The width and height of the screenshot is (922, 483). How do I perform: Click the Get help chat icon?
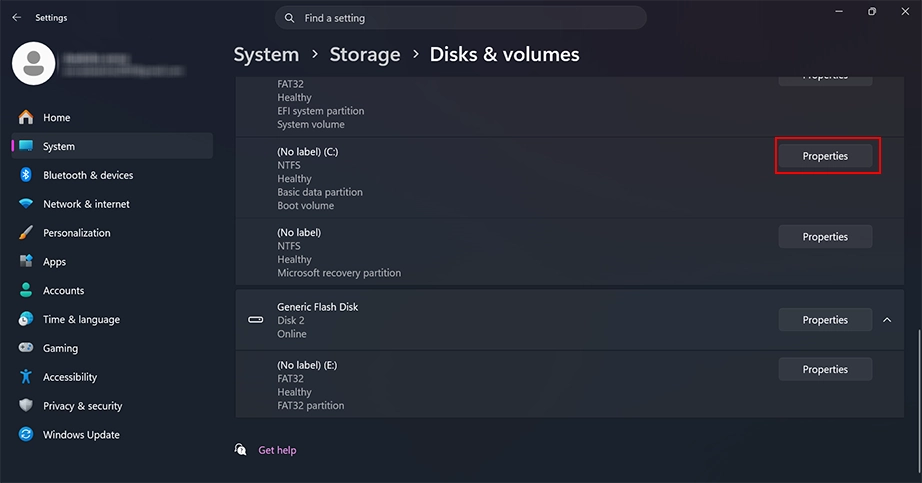coord(240,450)
